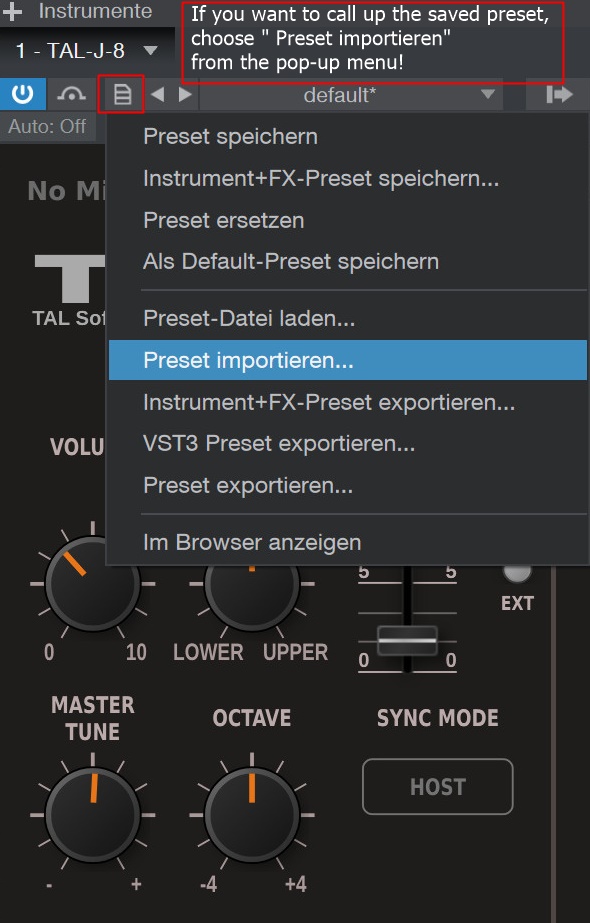Click Preset-Datei laden... in menu
The image size is (590, 923).
249,318
